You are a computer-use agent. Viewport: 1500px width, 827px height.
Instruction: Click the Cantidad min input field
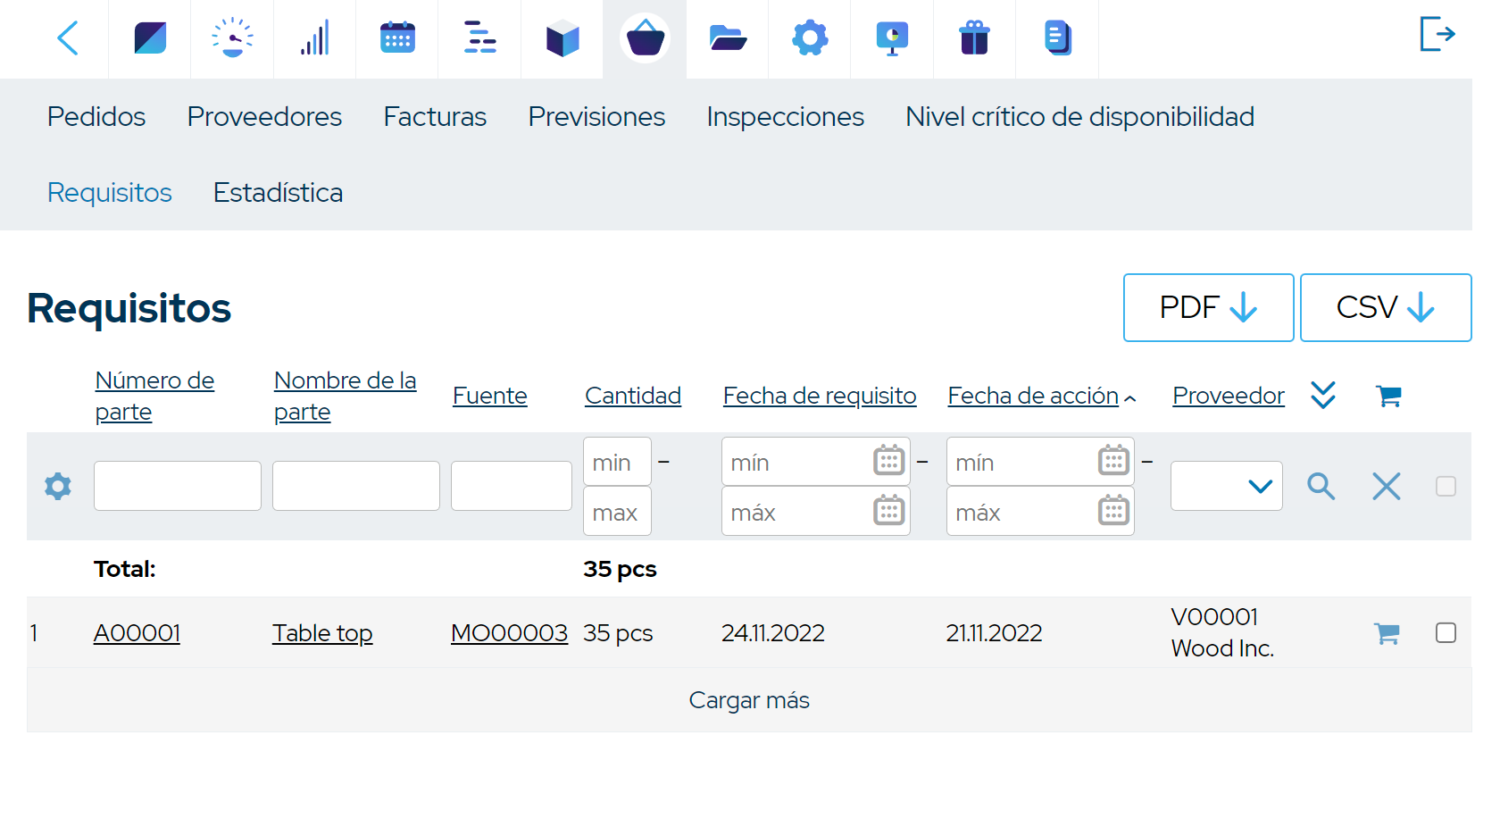tap(616, 461)
